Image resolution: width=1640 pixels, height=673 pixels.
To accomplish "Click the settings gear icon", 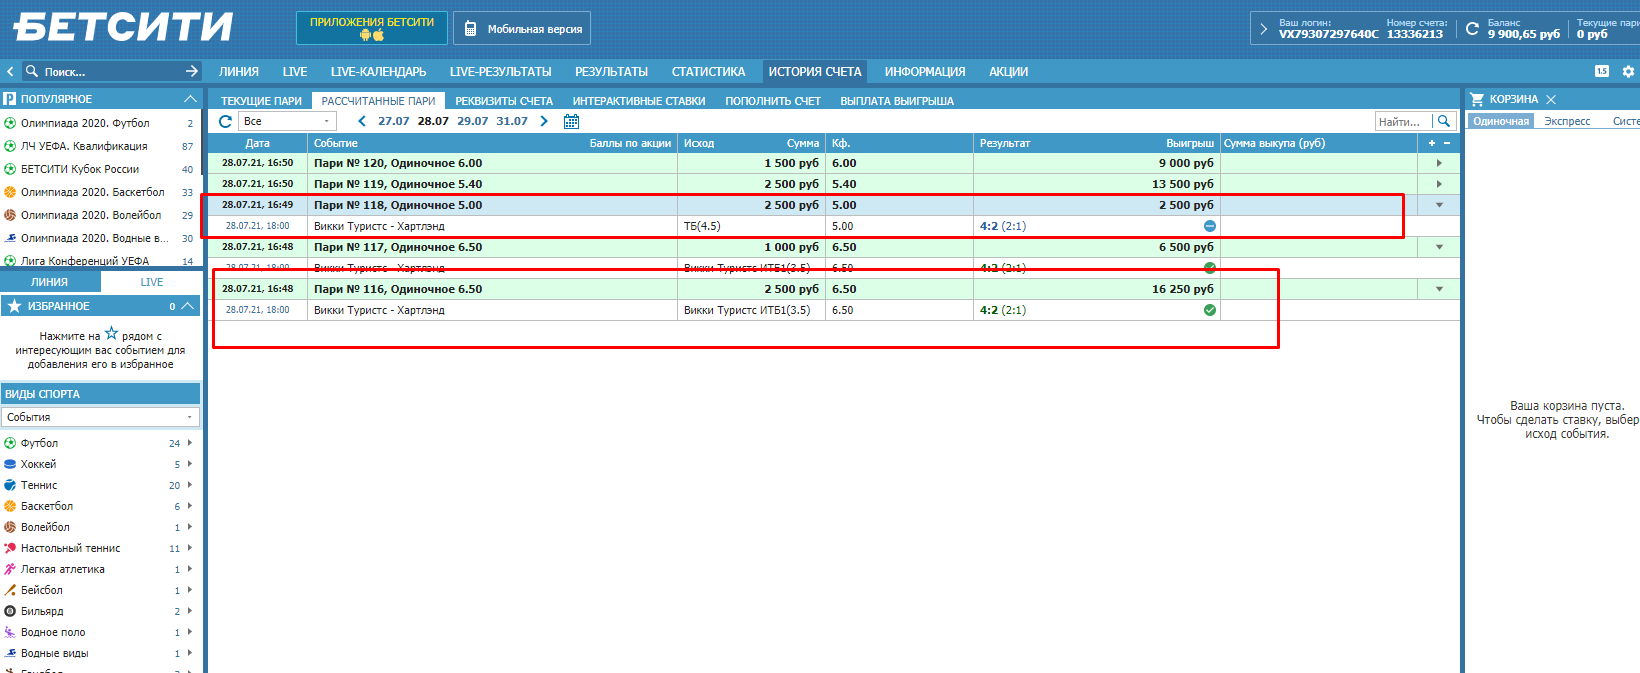I will point(1628,72).
